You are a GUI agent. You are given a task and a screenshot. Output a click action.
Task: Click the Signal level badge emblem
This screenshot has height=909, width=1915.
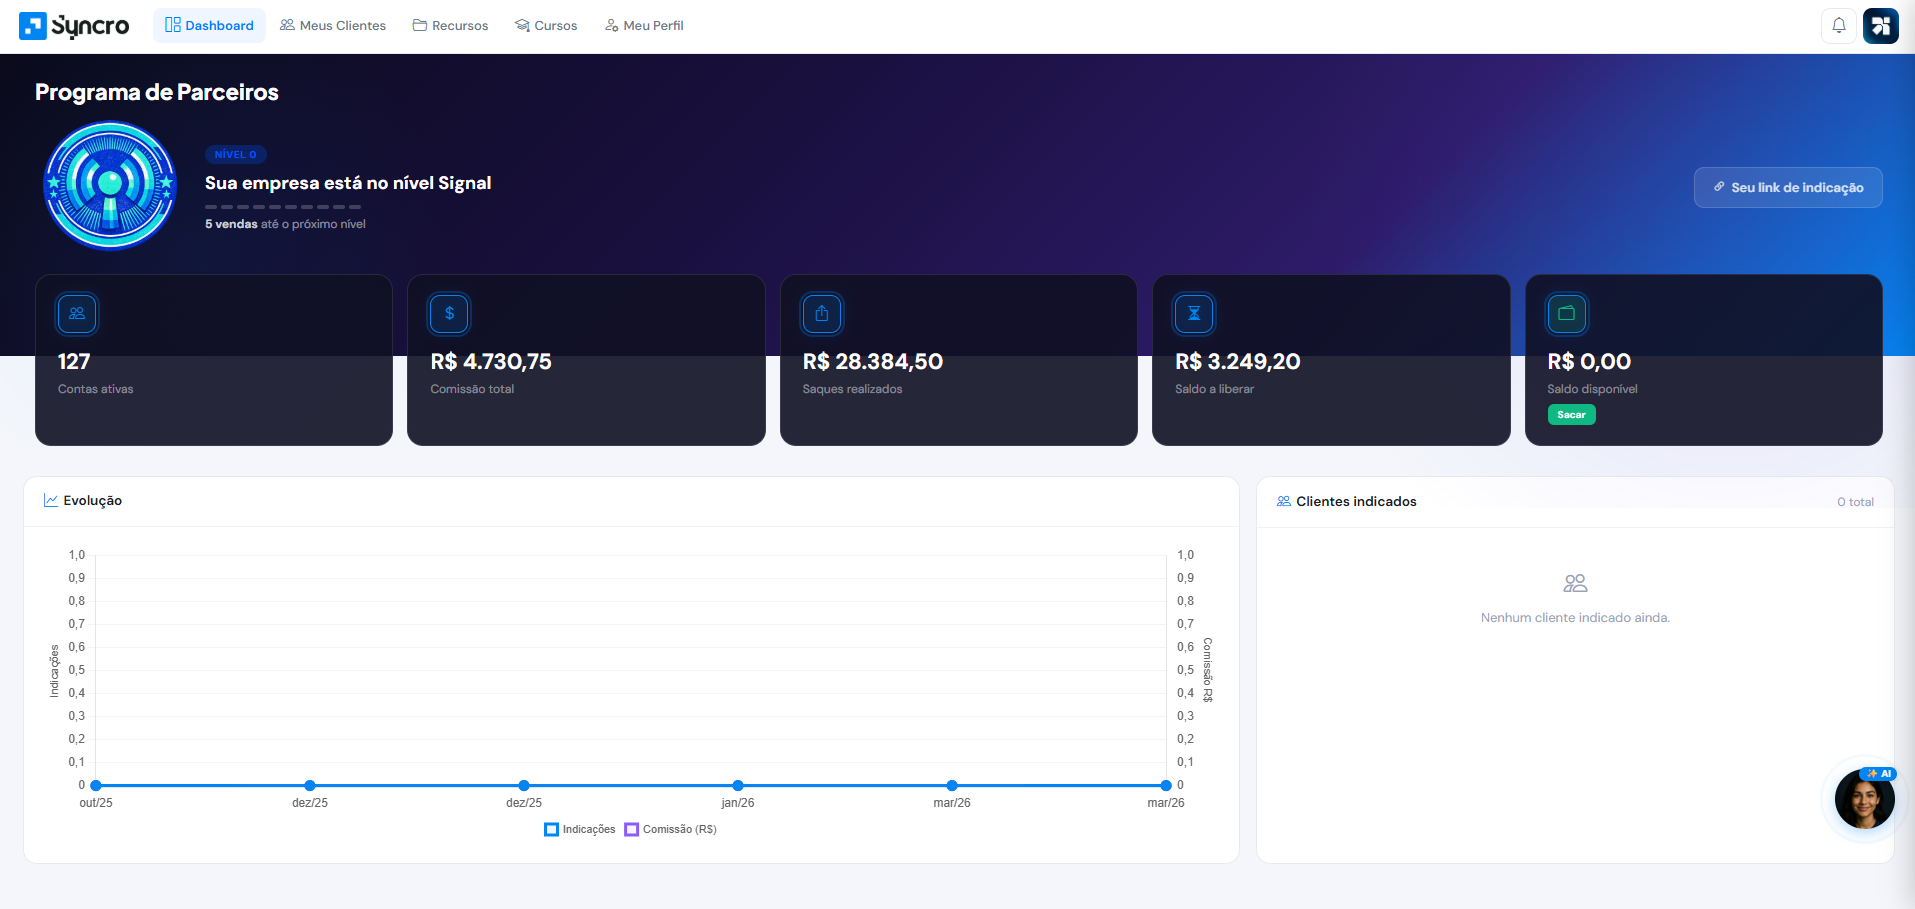(x=110, y=186)
